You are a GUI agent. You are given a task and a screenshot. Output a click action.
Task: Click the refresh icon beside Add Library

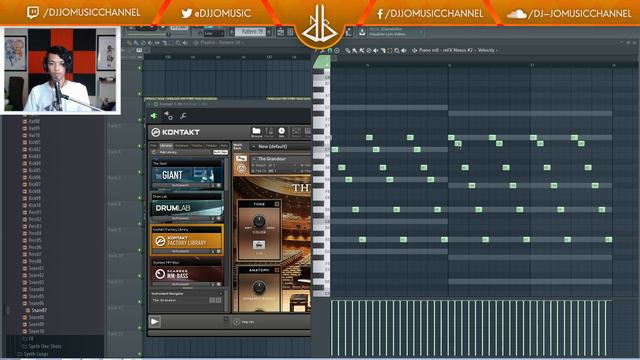click(x=154, y=152)
